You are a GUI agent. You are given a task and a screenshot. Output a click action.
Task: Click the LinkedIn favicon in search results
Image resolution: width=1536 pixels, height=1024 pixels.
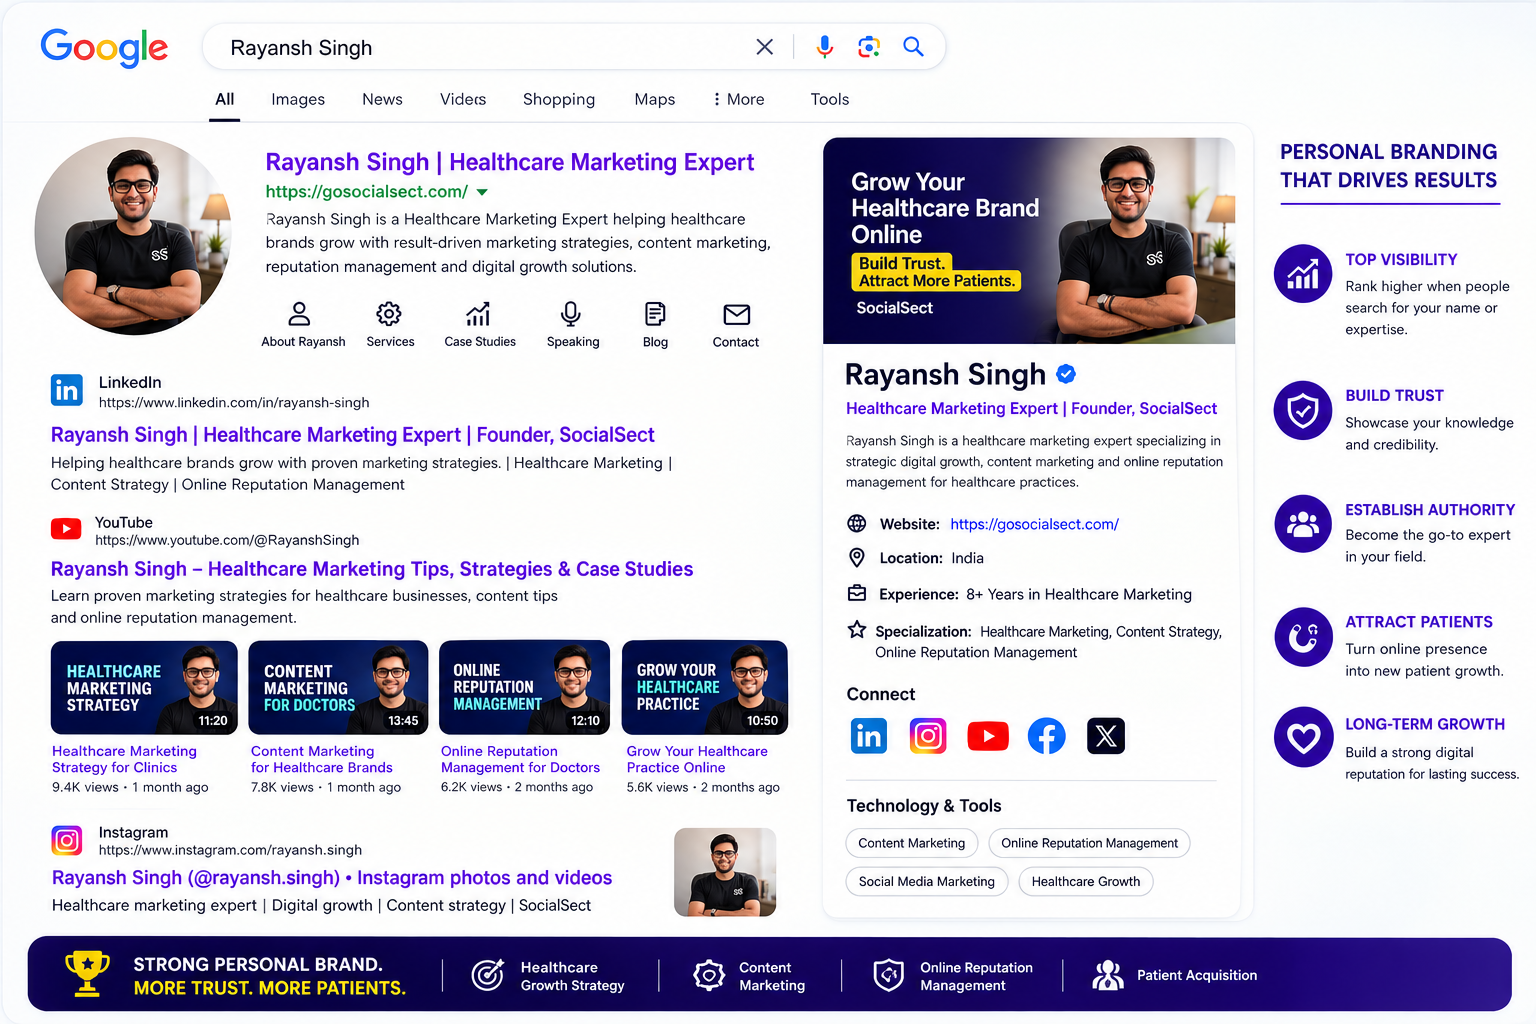point(67,390)
